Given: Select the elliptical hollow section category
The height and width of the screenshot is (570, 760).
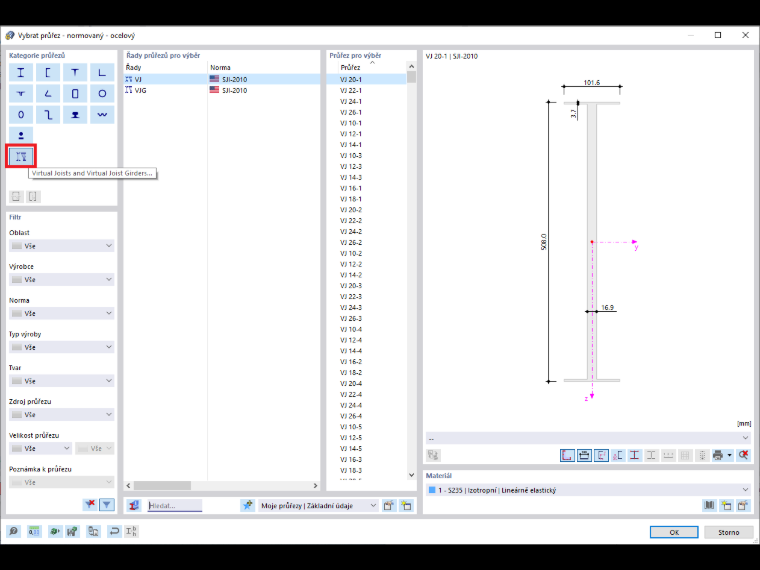Looking at the screenshot, I should [x=21, y=114].
